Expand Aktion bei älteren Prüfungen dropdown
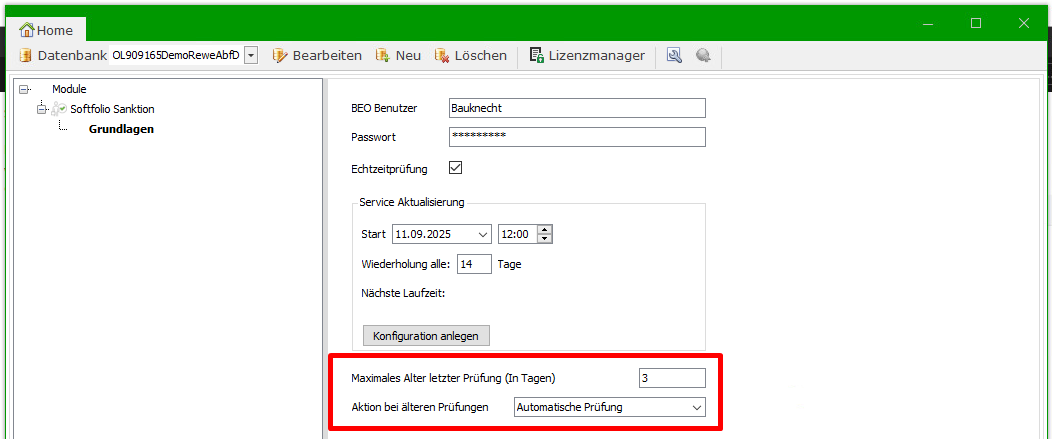The height and width of the screenshot is (439, 1052). (696, 407)
